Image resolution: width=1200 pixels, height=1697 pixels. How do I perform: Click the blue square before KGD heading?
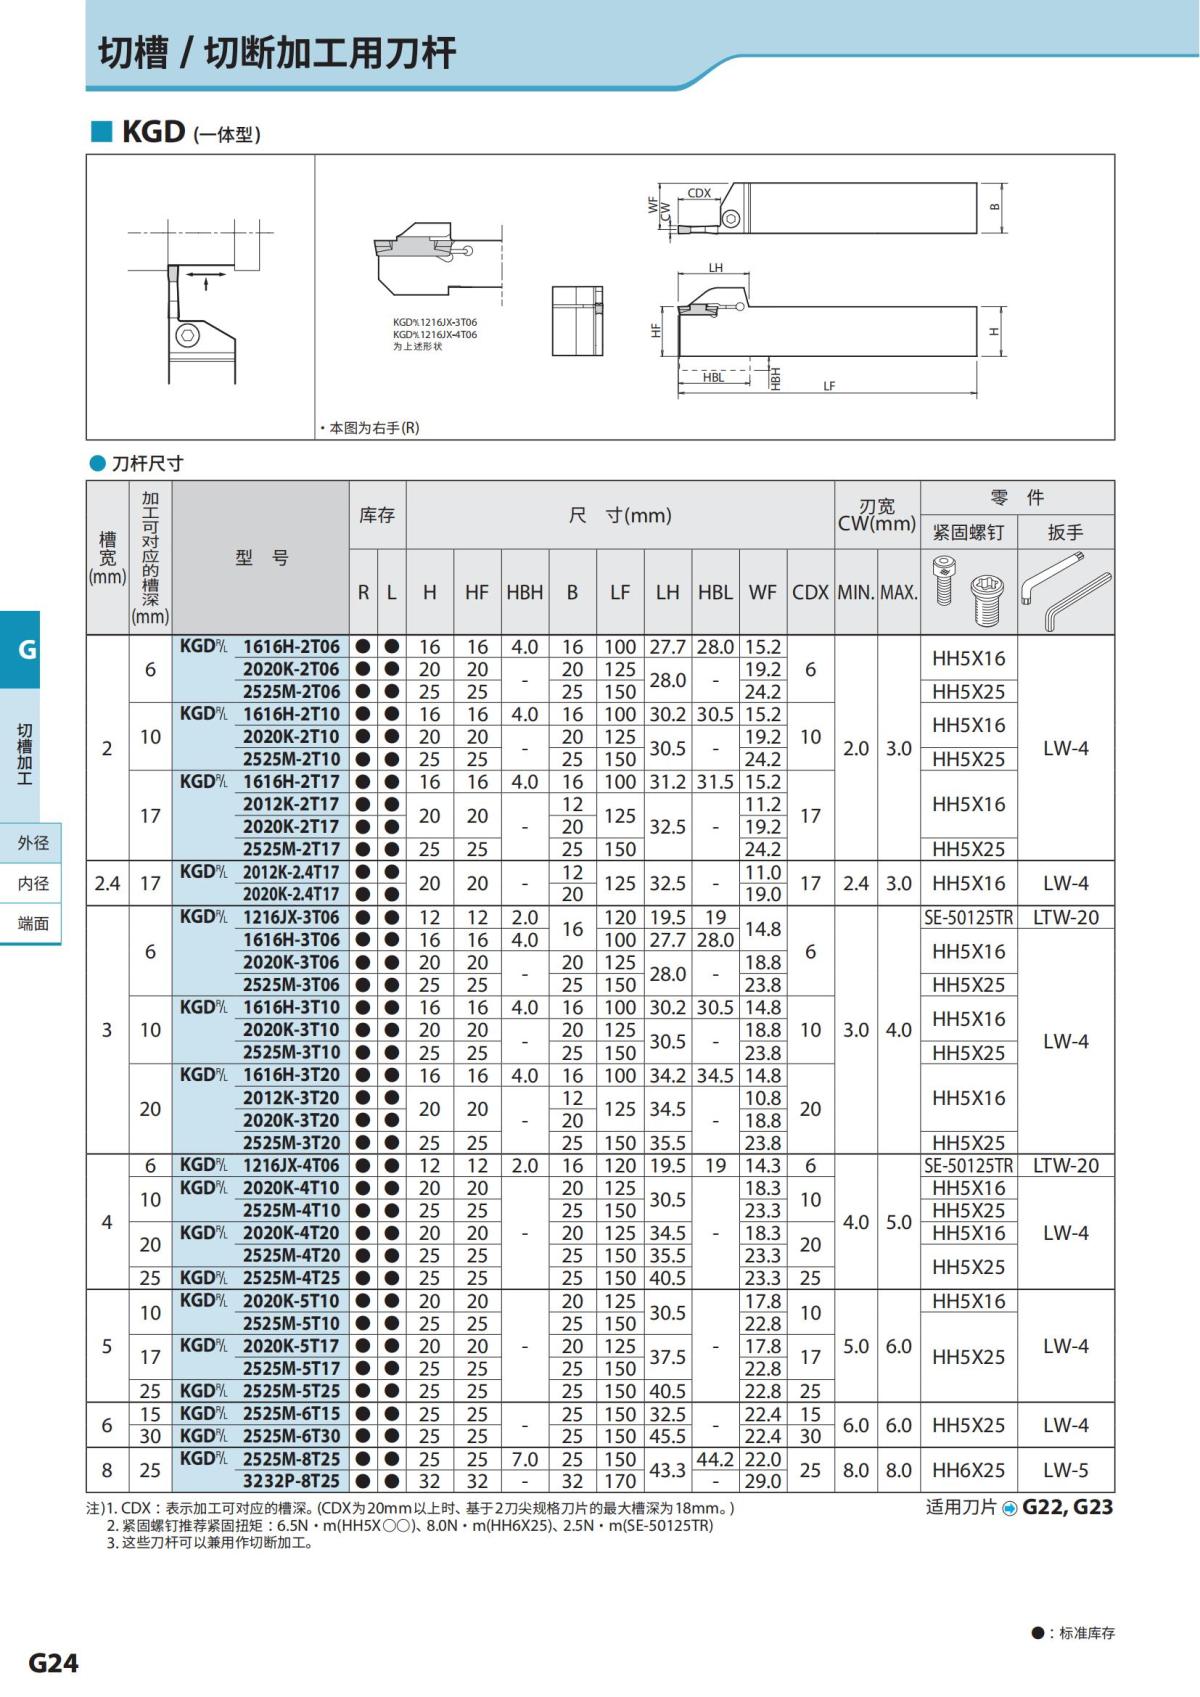pos(101,131)
